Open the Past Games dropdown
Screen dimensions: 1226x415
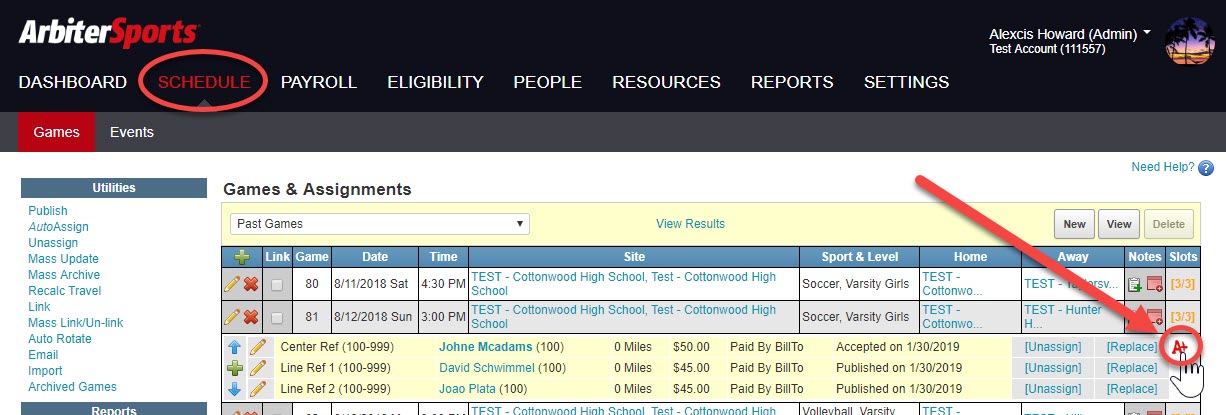(x=380, y=223)
